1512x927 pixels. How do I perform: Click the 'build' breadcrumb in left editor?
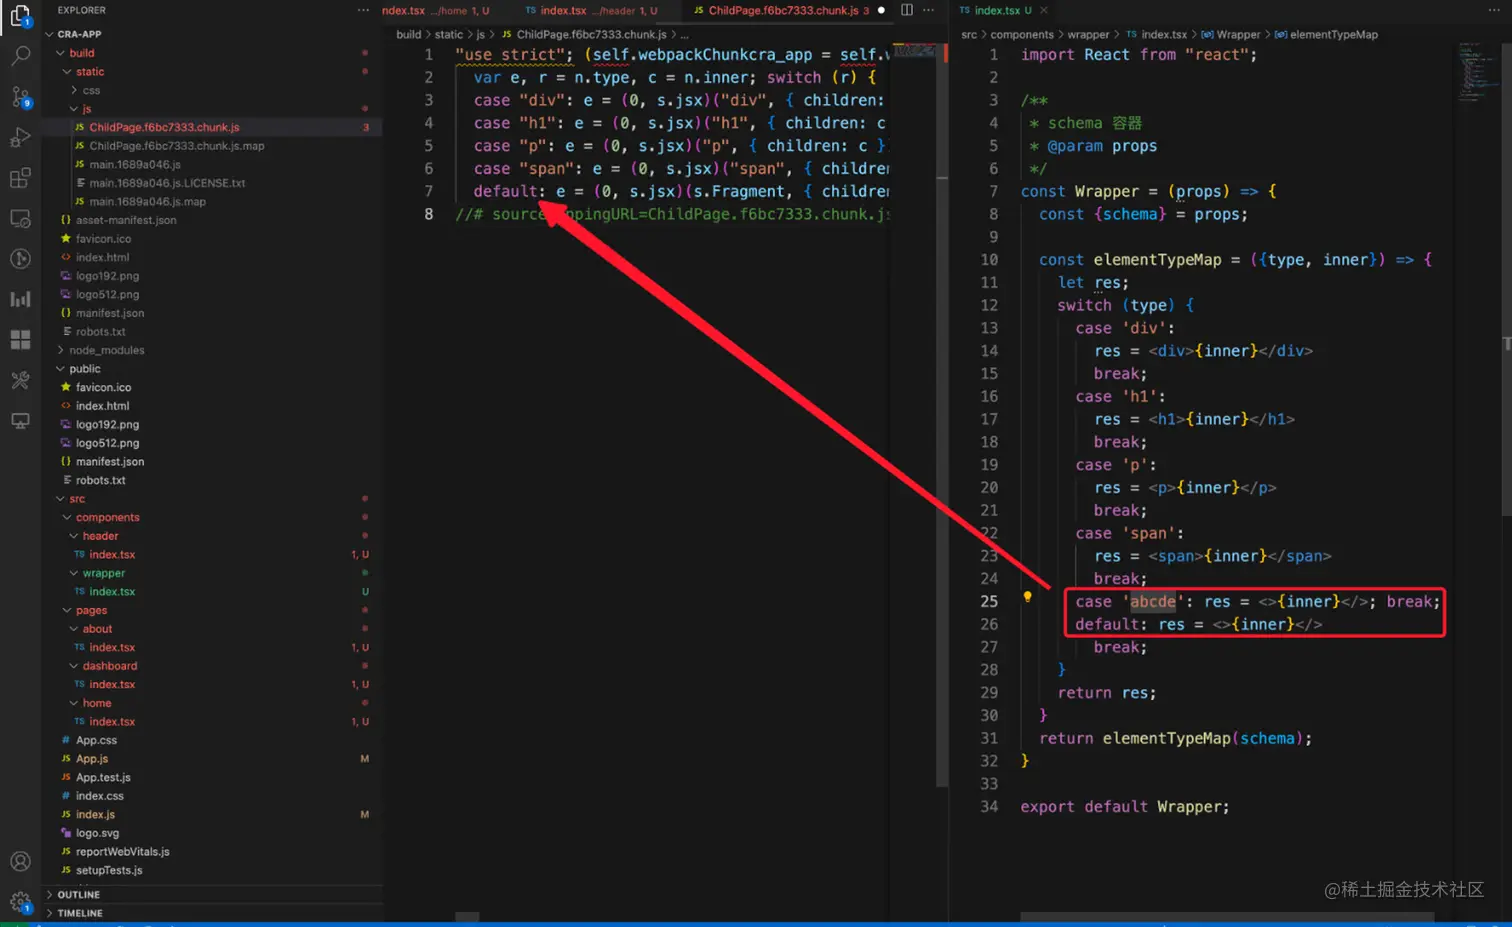tap(409, 34)
